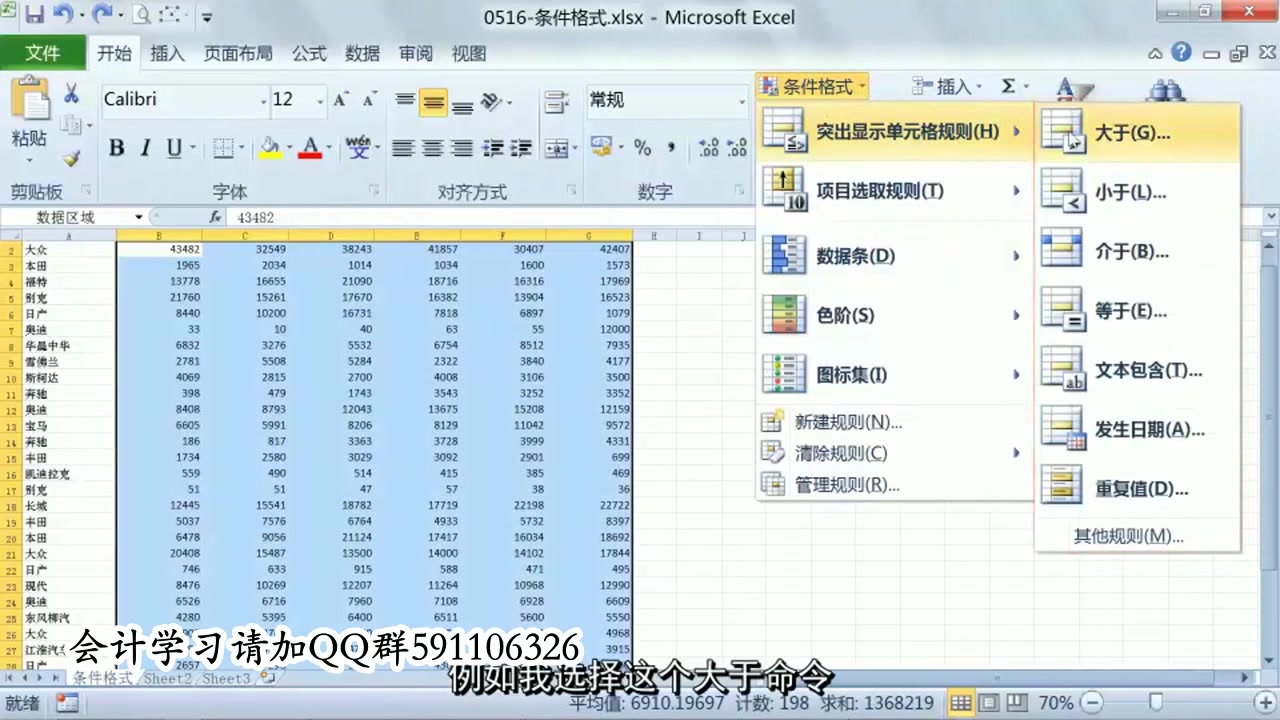Select 等于(E)... rule

coord(1138,311)
